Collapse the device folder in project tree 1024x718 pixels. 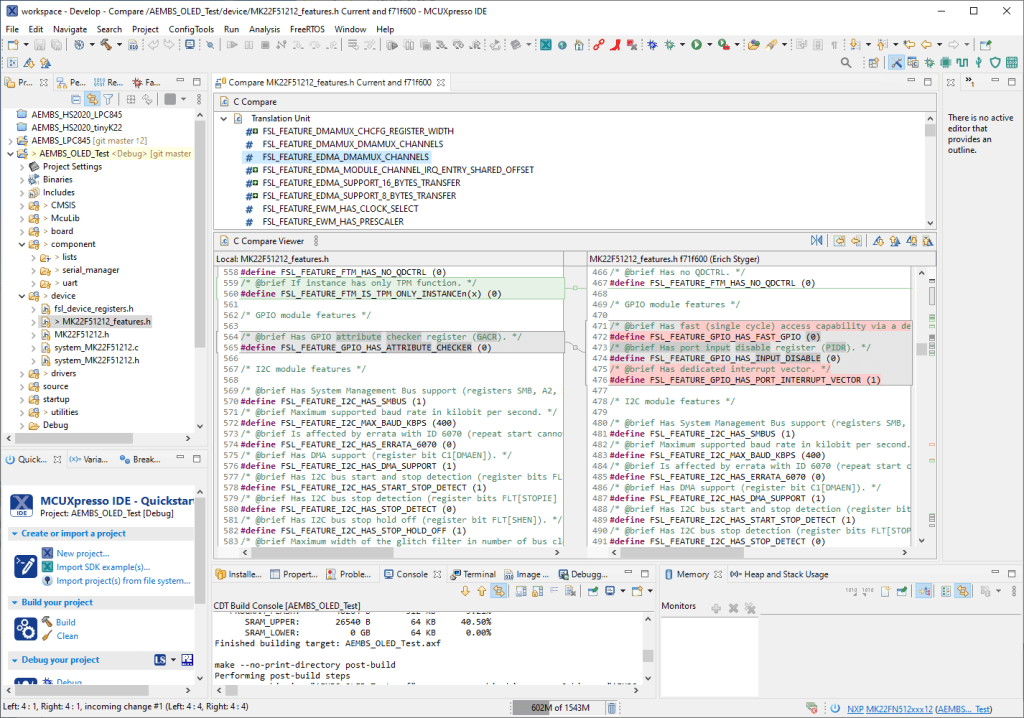point(23,296)
